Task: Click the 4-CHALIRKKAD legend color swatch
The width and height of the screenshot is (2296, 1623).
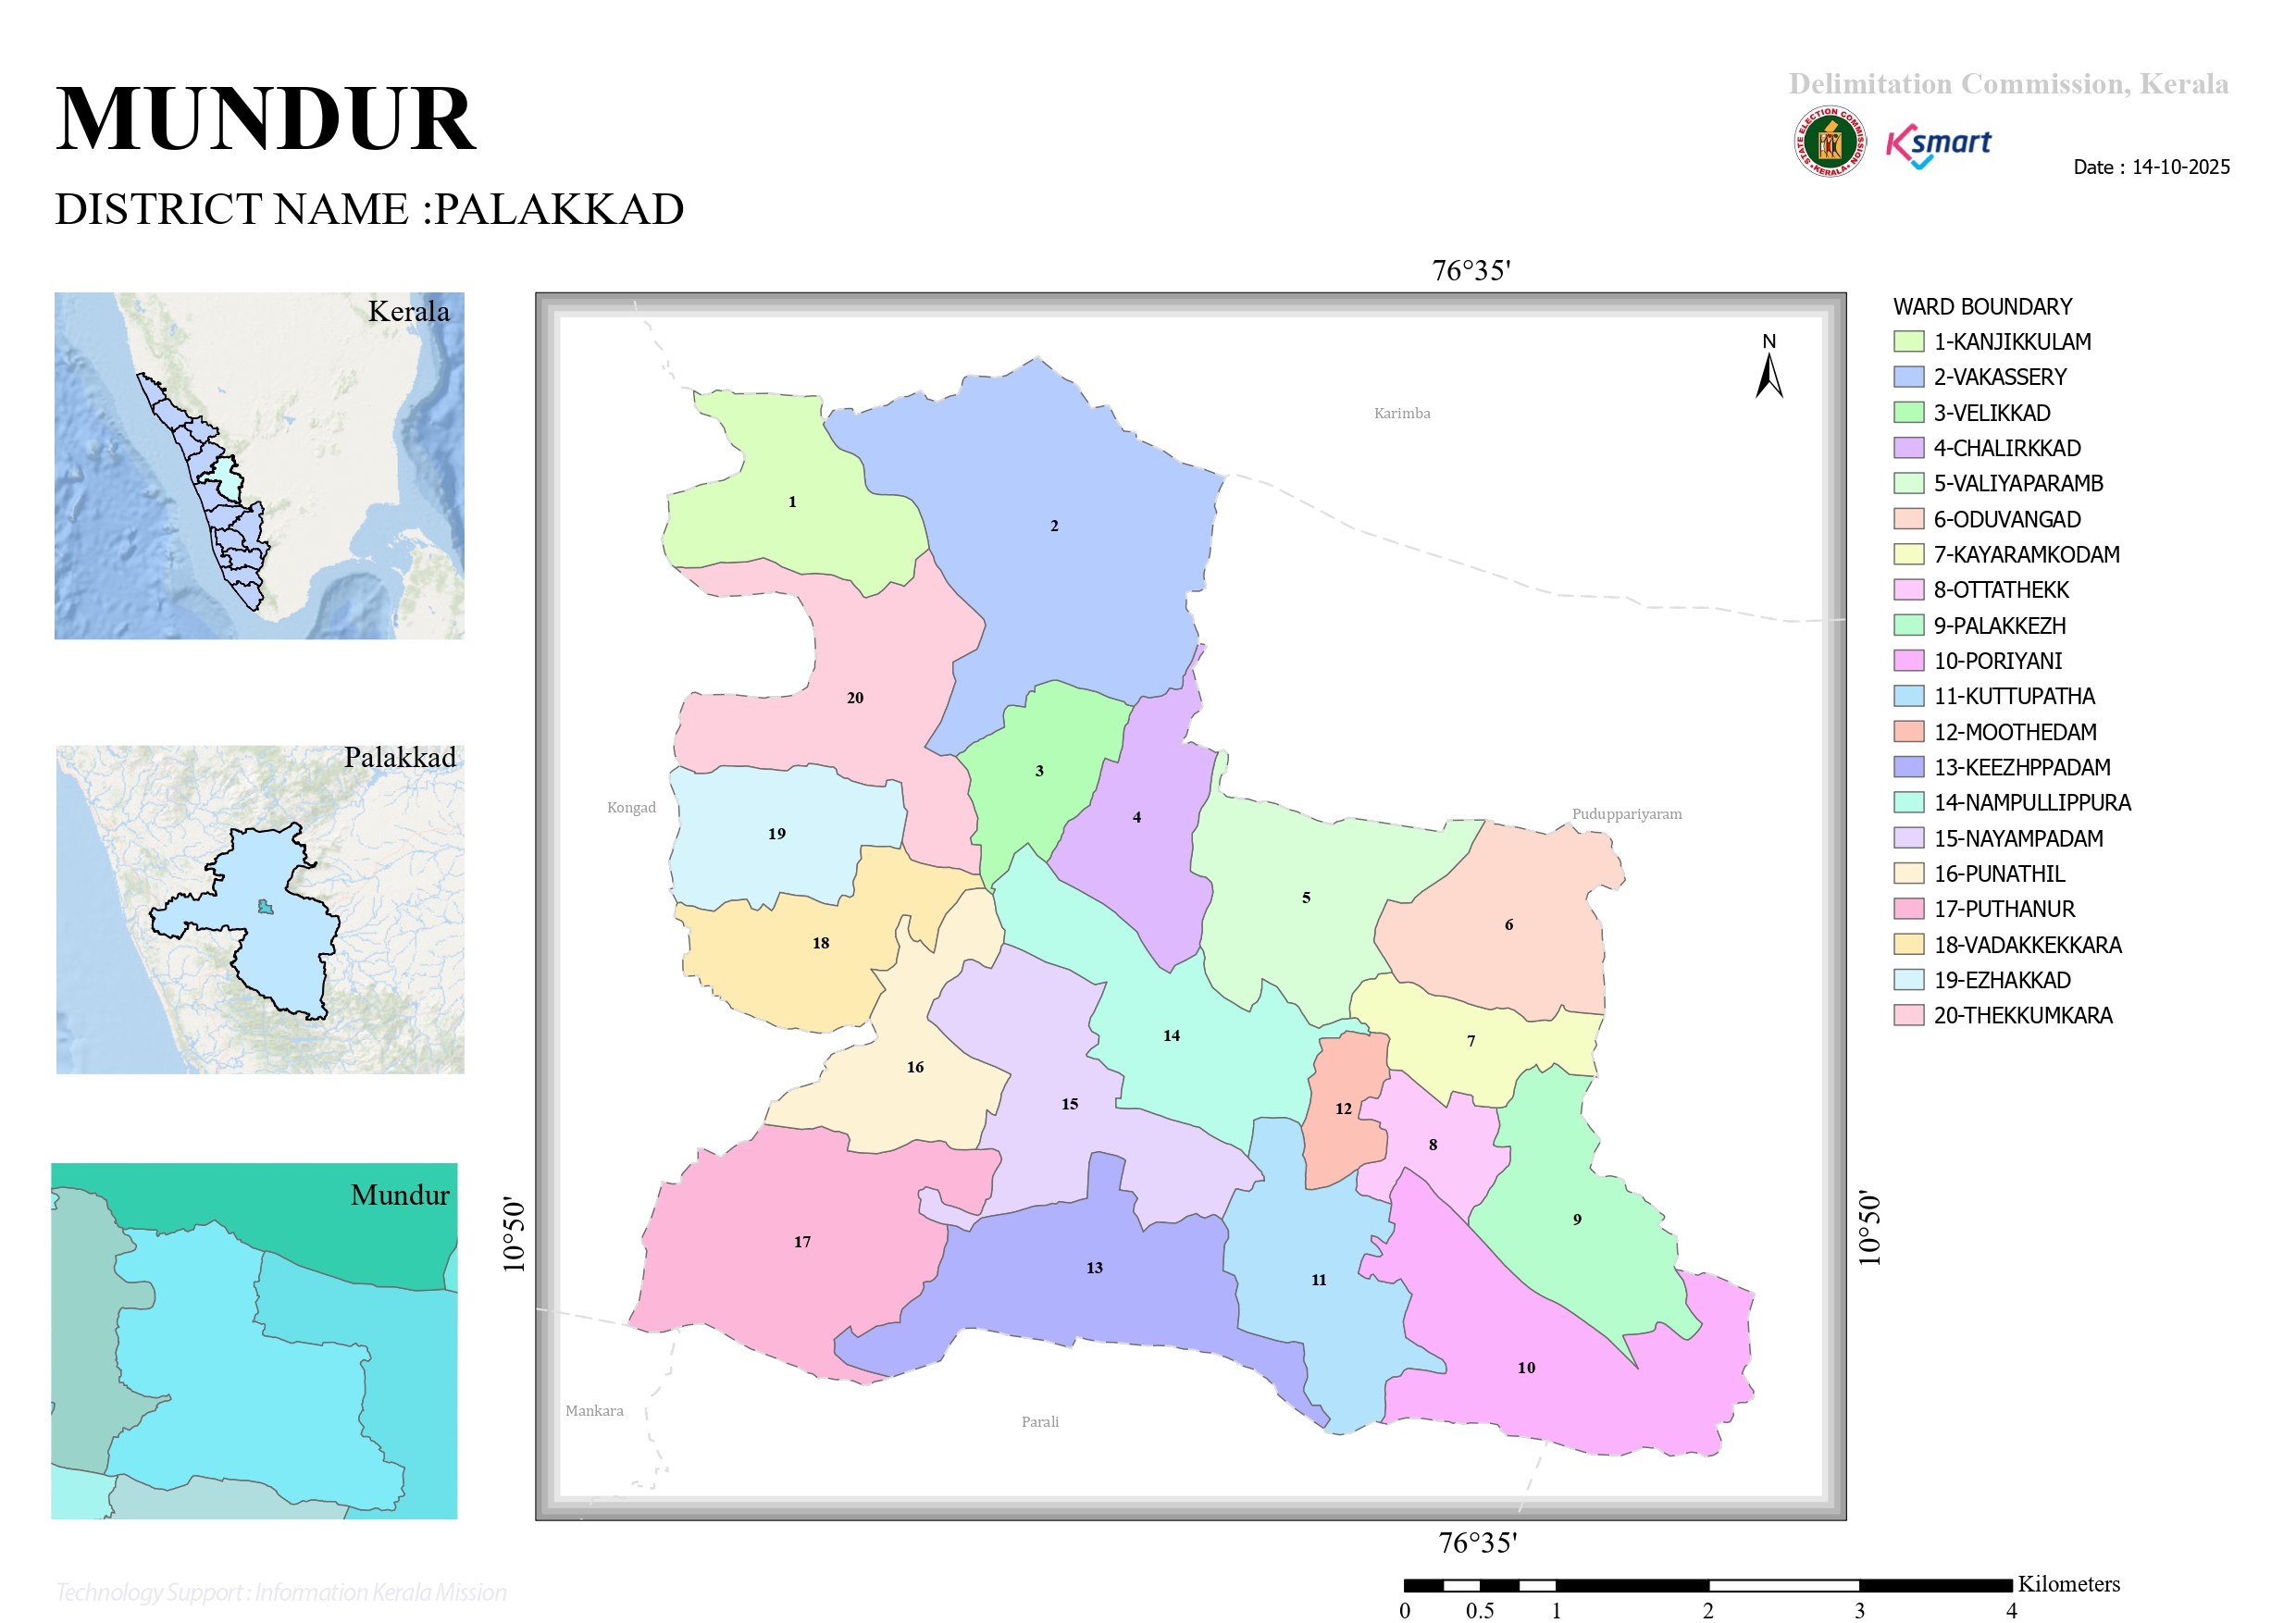Action: (x=1908, y=448)
